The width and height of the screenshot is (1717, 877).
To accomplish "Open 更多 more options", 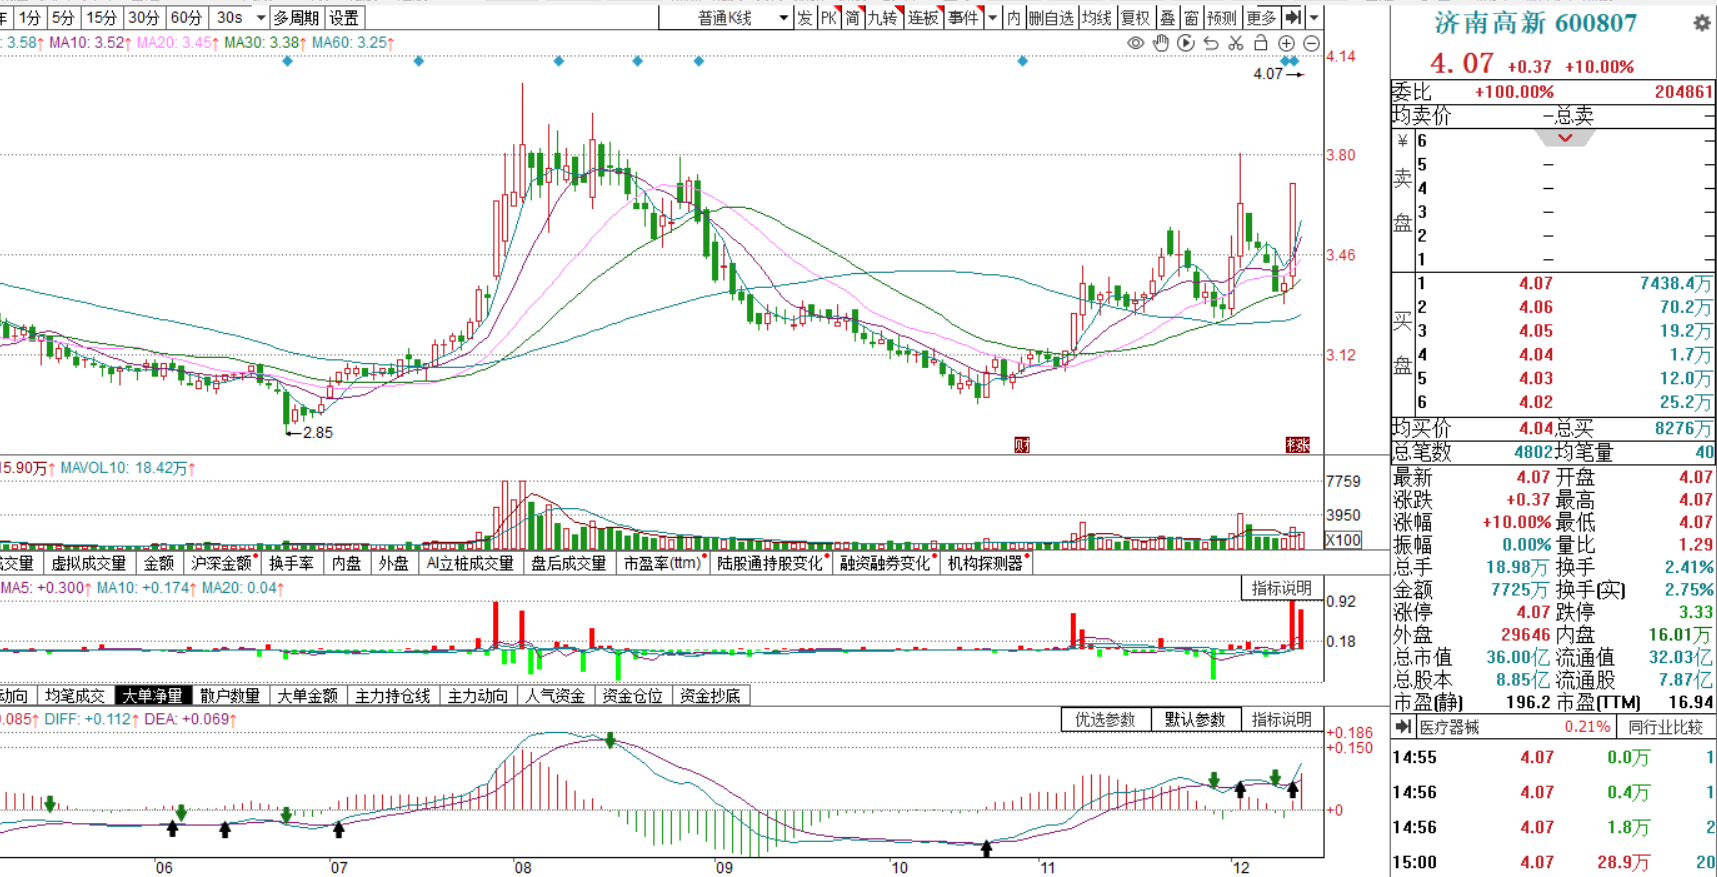I will coord(1262,17).
